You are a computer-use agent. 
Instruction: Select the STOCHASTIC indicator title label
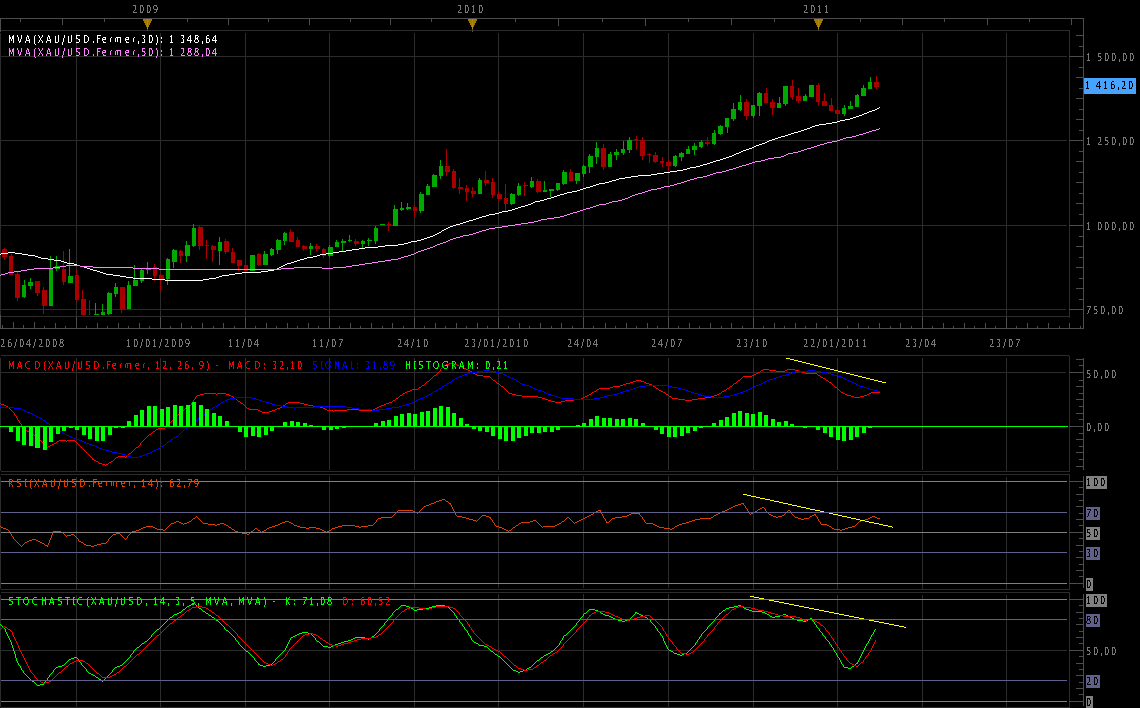[138, 602]
